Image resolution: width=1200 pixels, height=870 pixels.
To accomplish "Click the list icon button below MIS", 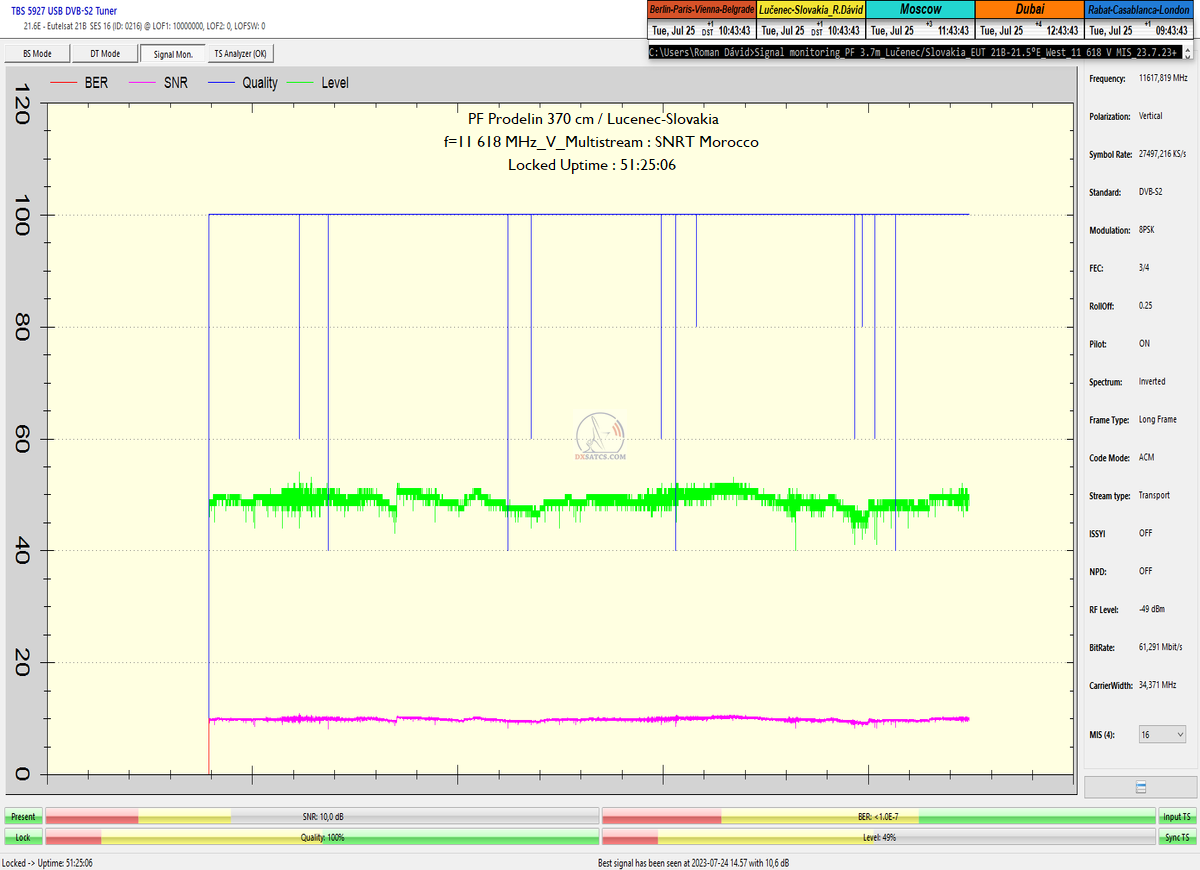I will tap(1141, 787).
